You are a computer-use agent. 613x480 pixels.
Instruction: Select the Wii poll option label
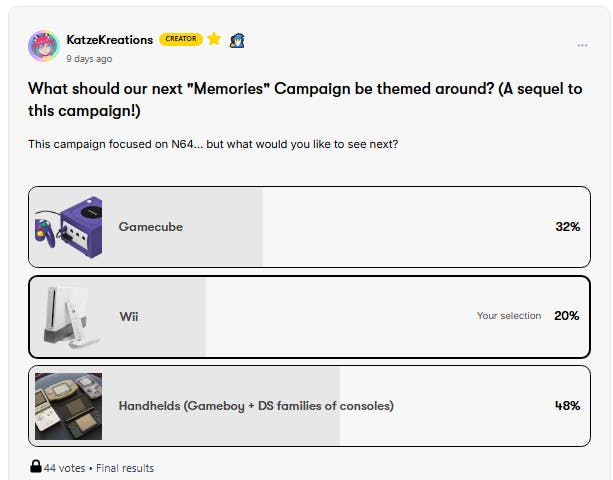[129, 316]
